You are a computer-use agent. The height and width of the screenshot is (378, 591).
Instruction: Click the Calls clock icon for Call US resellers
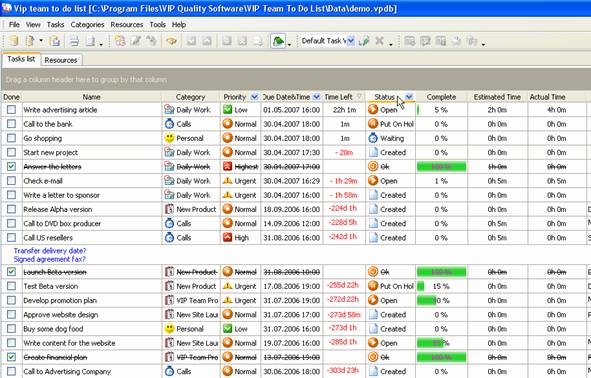169,237
